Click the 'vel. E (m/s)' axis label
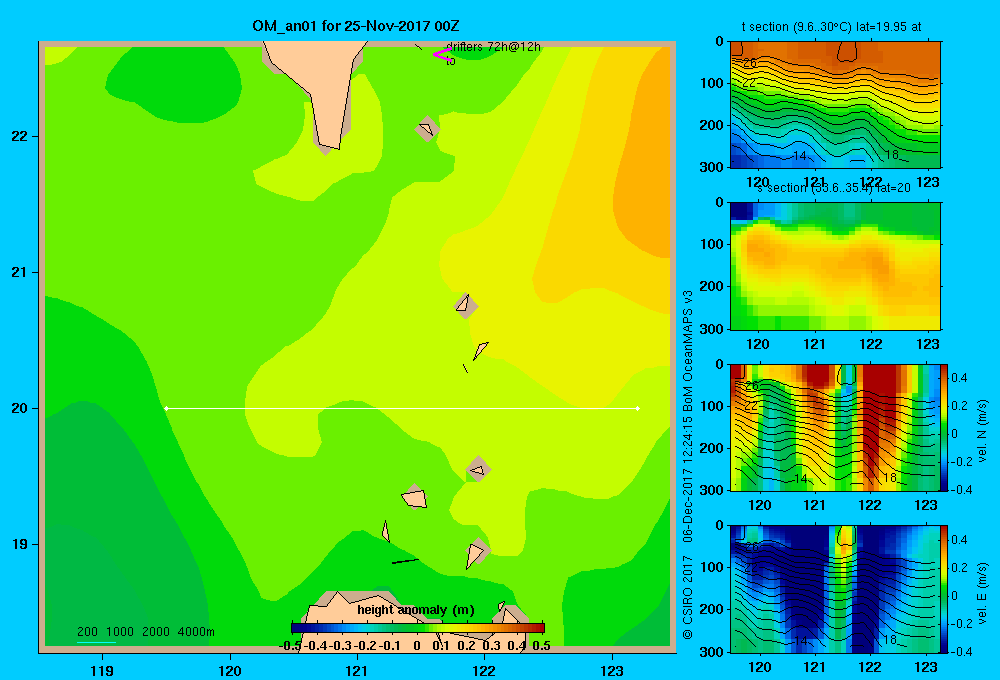 click(x=983, y=592)
